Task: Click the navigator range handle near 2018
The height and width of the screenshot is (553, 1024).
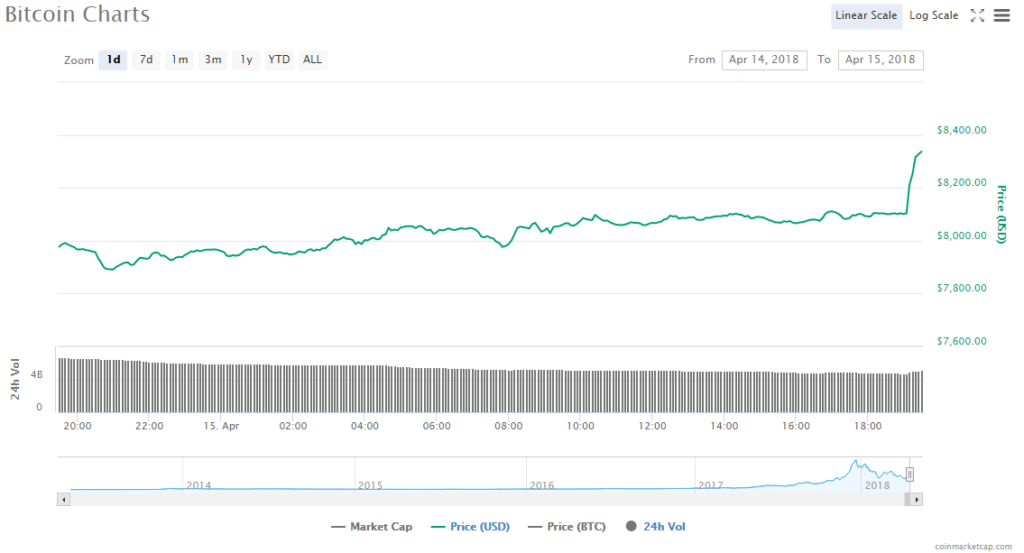Action: (x=910, y=474)
